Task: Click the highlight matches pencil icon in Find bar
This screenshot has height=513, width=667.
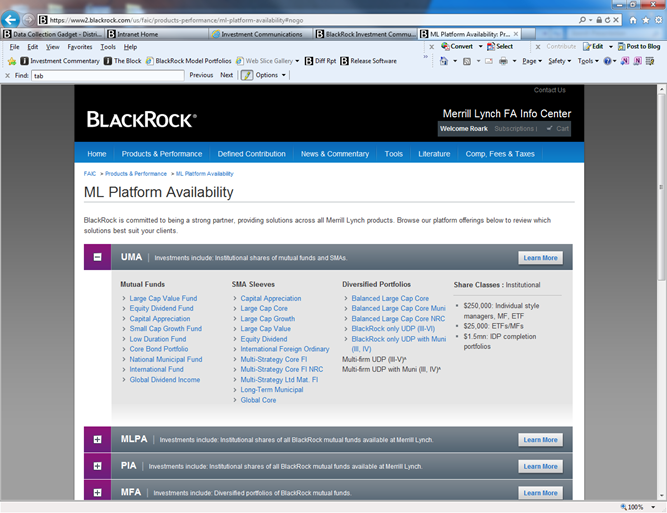Action: coord(247,75)
